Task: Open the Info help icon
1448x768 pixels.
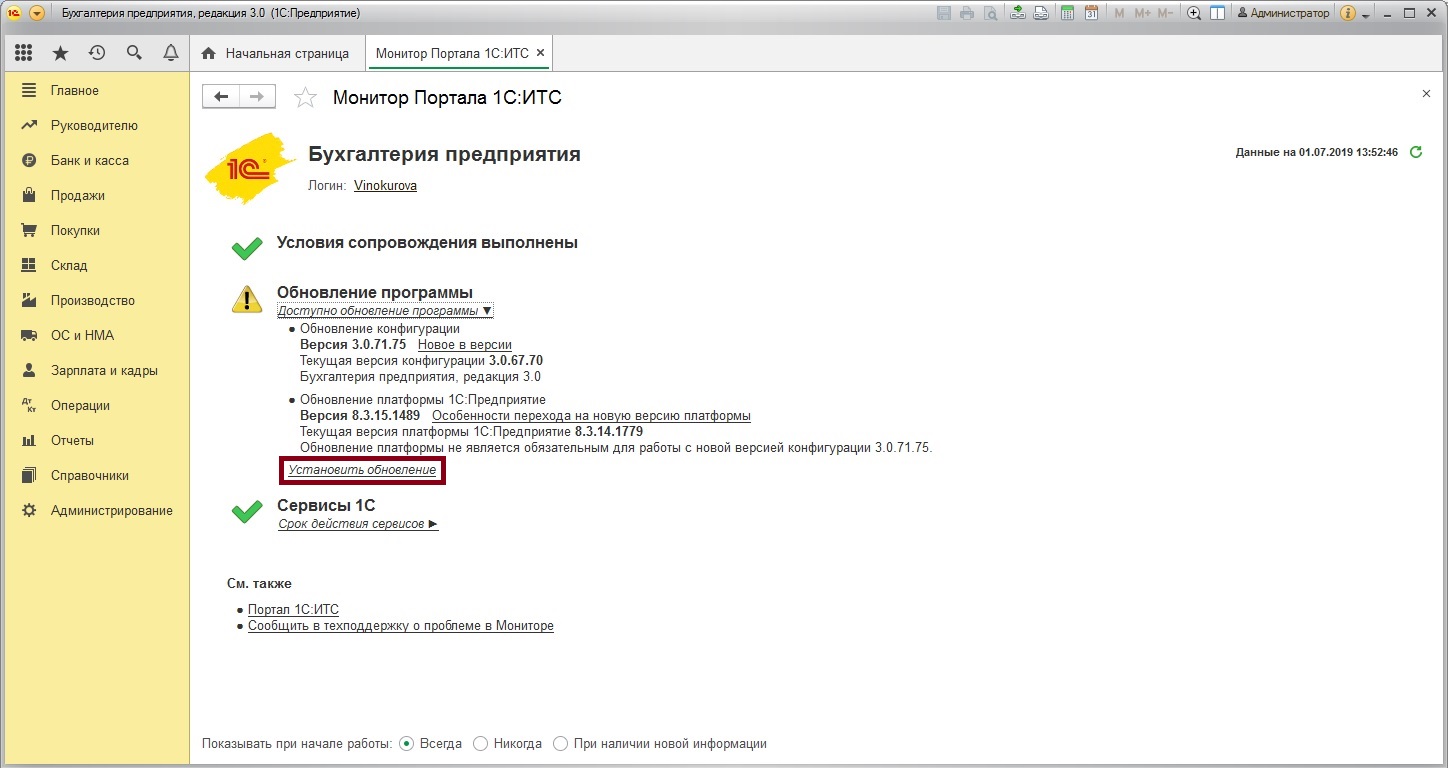Action: click(1347, 13)
